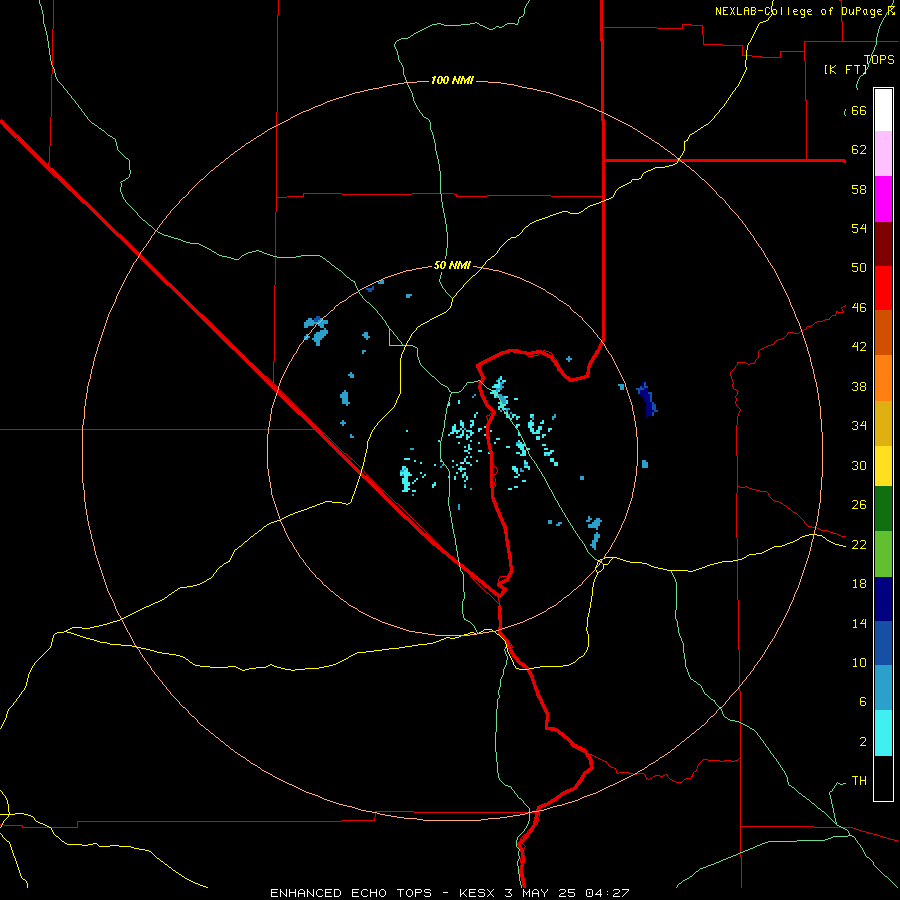Viewport: 900px width, 900px height.
Task: Click the legend scale value 50
Action: pos(859,268)
